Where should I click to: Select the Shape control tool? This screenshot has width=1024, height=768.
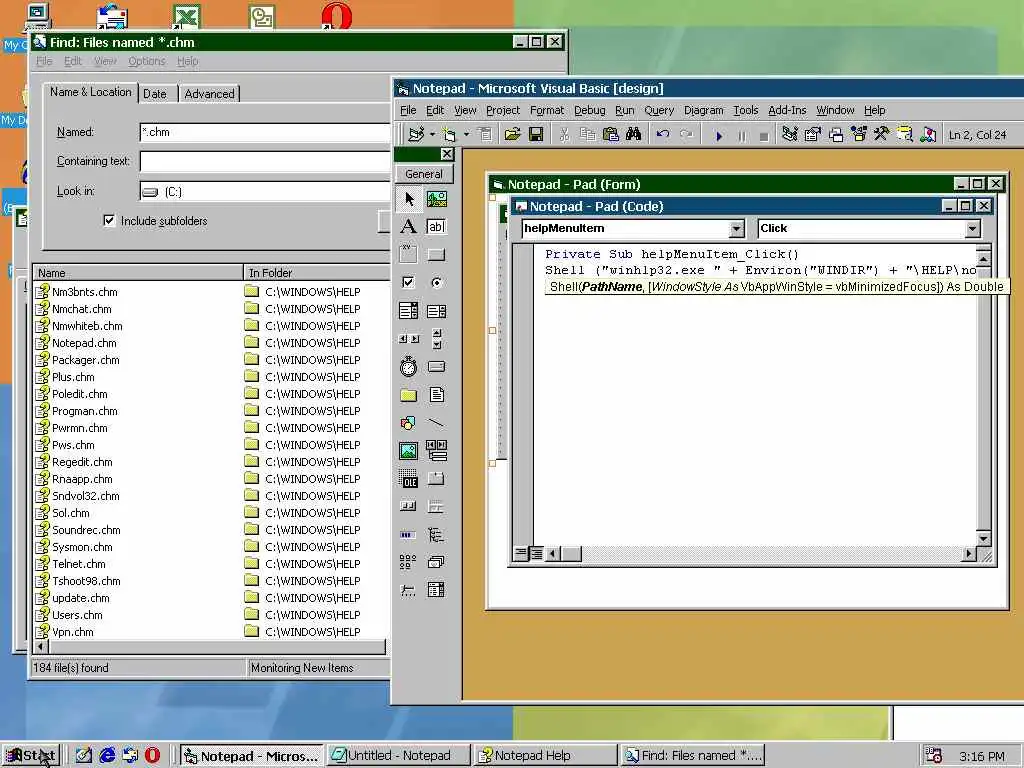409,423
